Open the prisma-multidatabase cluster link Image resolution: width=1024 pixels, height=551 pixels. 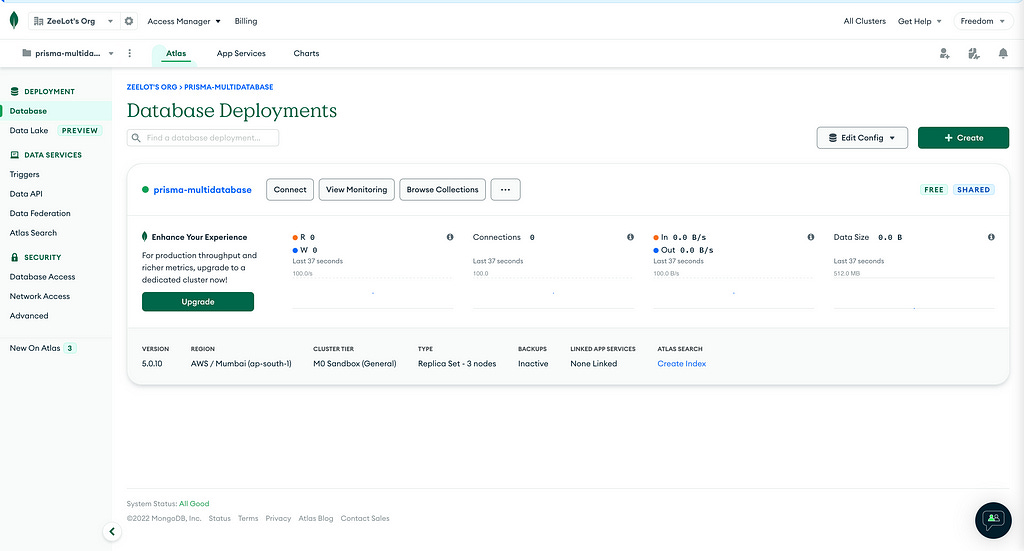[x=202, y=190]
